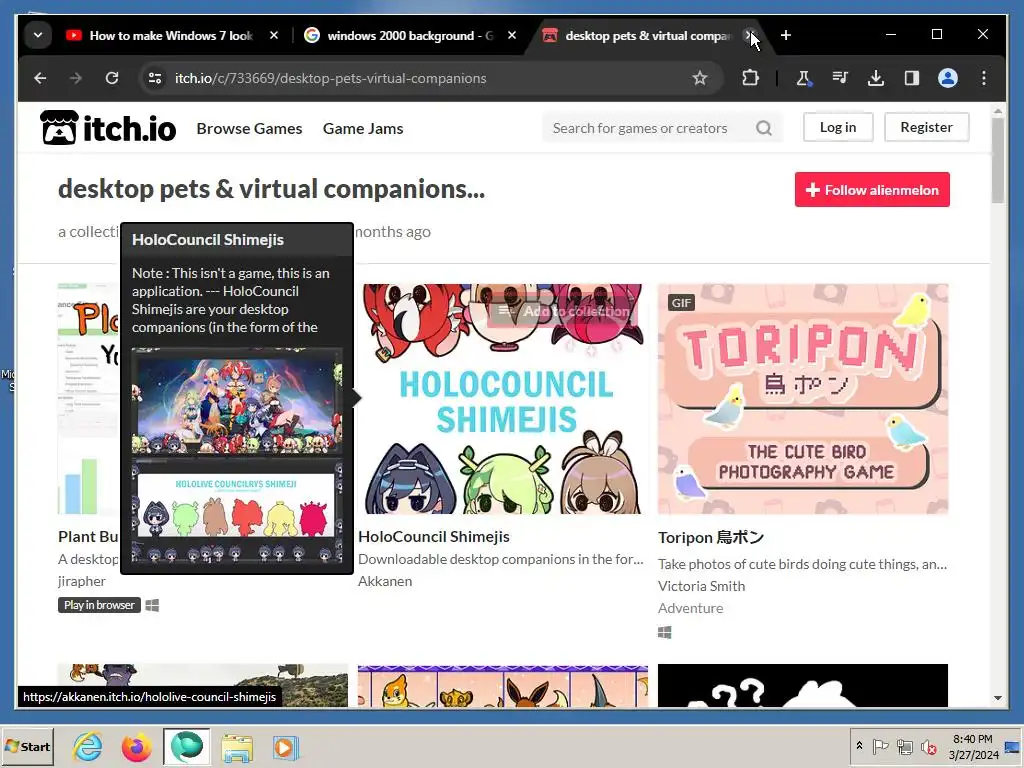Screen dimensions: 1024x768
Task: Click 'Add to collection' on HoloCouncil Shimejis
Action: [x=563, y=312]
